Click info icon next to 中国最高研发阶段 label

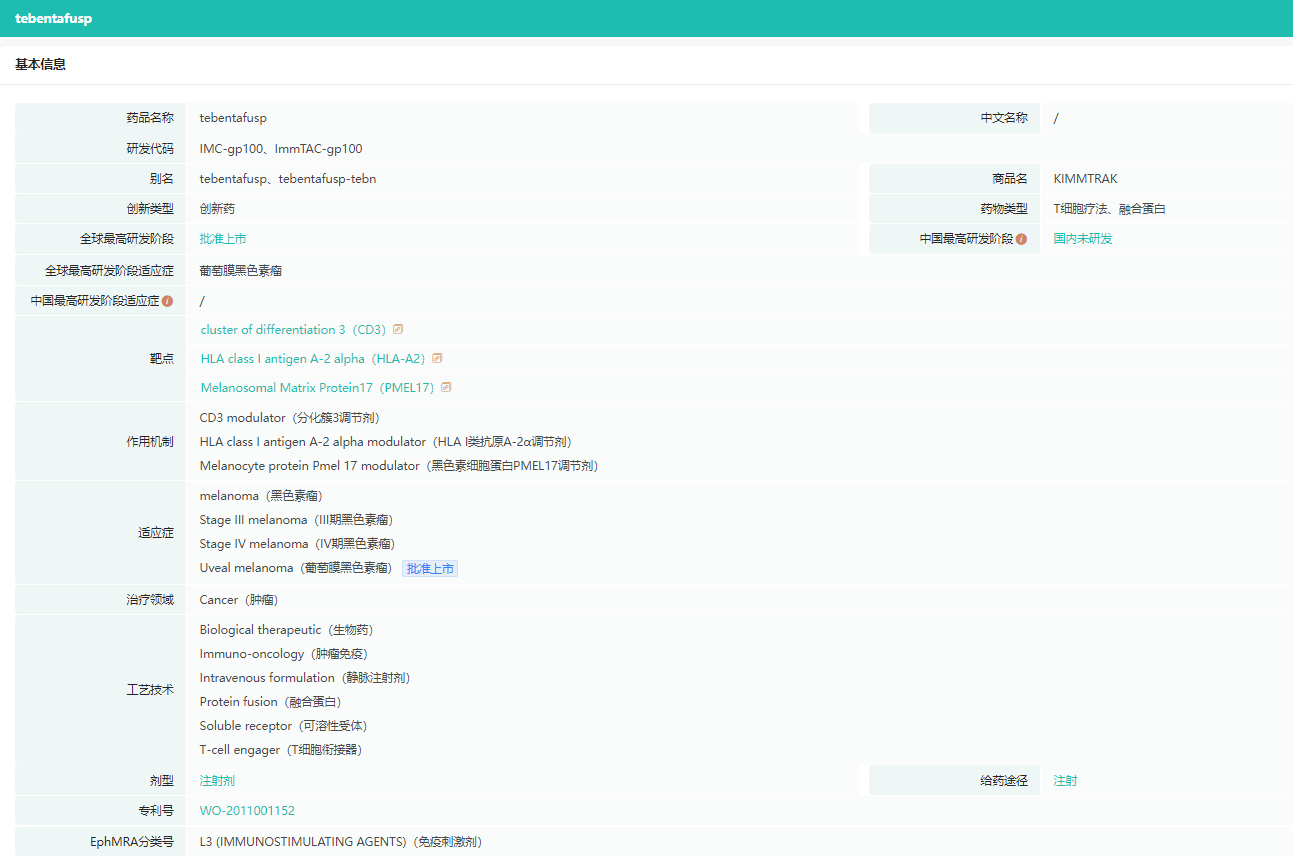1021,239
